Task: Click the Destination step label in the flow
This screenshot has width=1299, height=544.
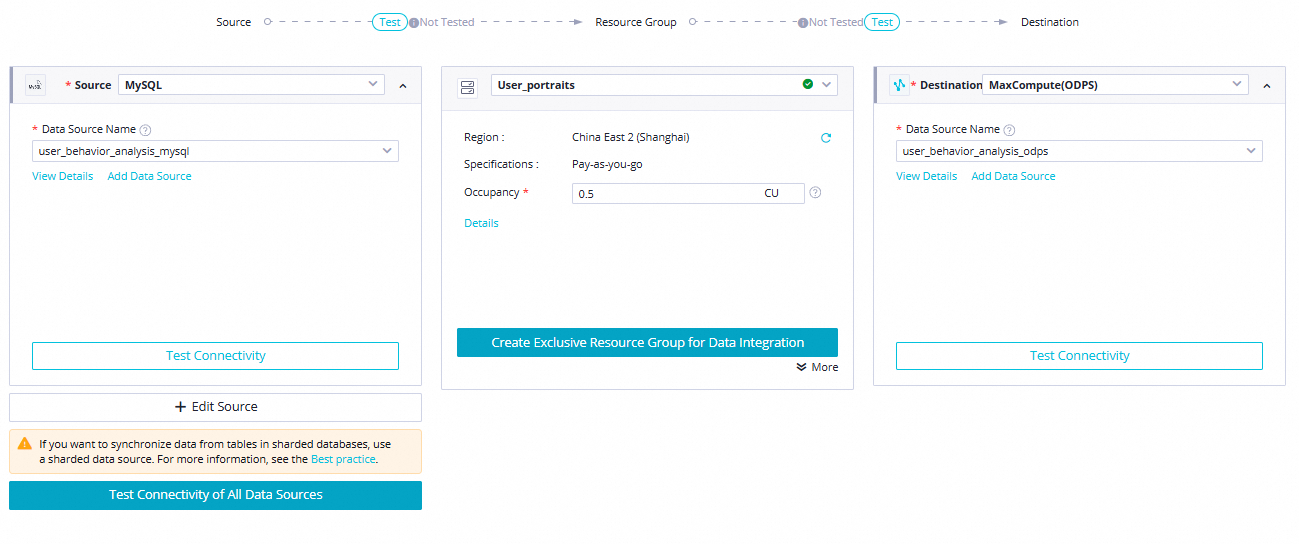Action: (1050, 22)
